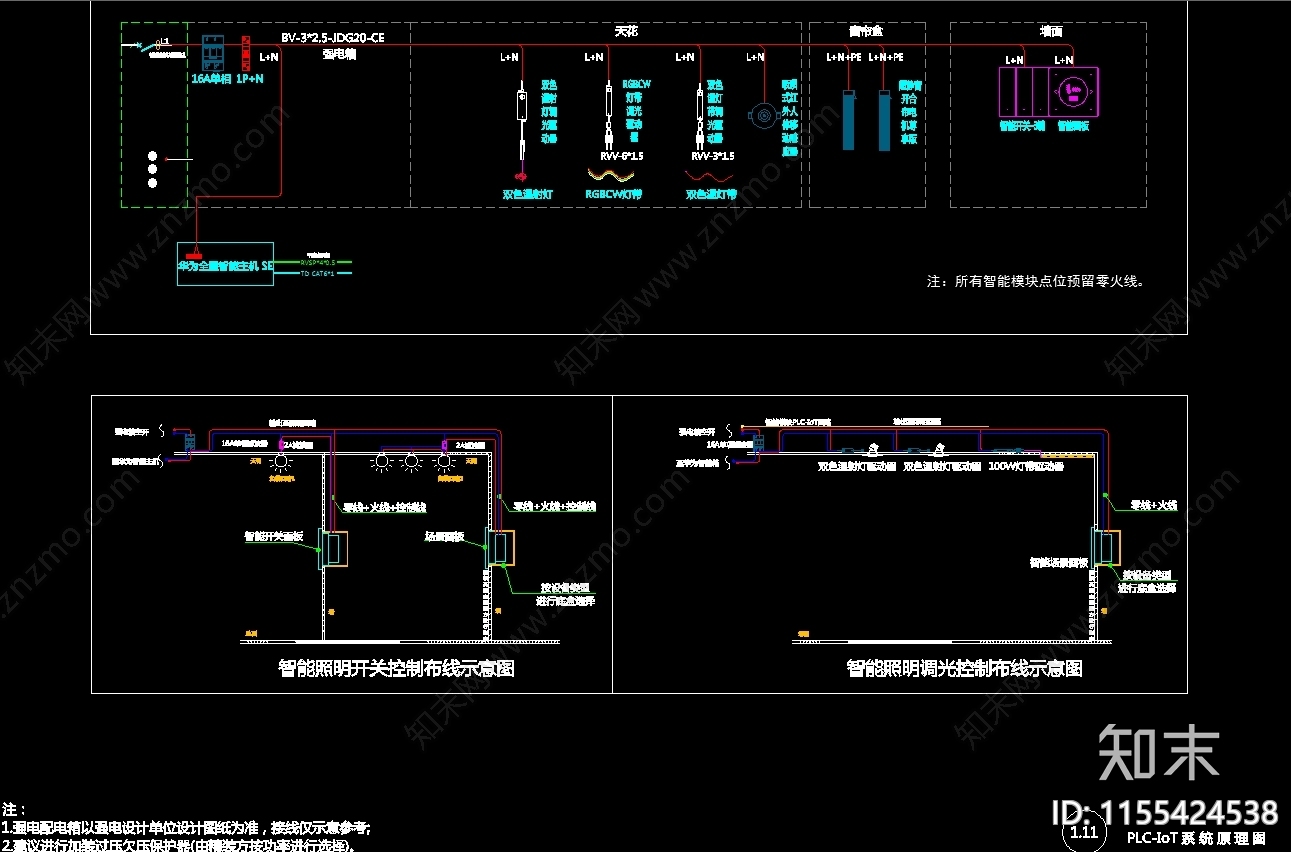Image resolution: width=1291 pixels, height=852 pixels.
Task: Select the RGBCW灯带 caption
Action: [613, 194]
